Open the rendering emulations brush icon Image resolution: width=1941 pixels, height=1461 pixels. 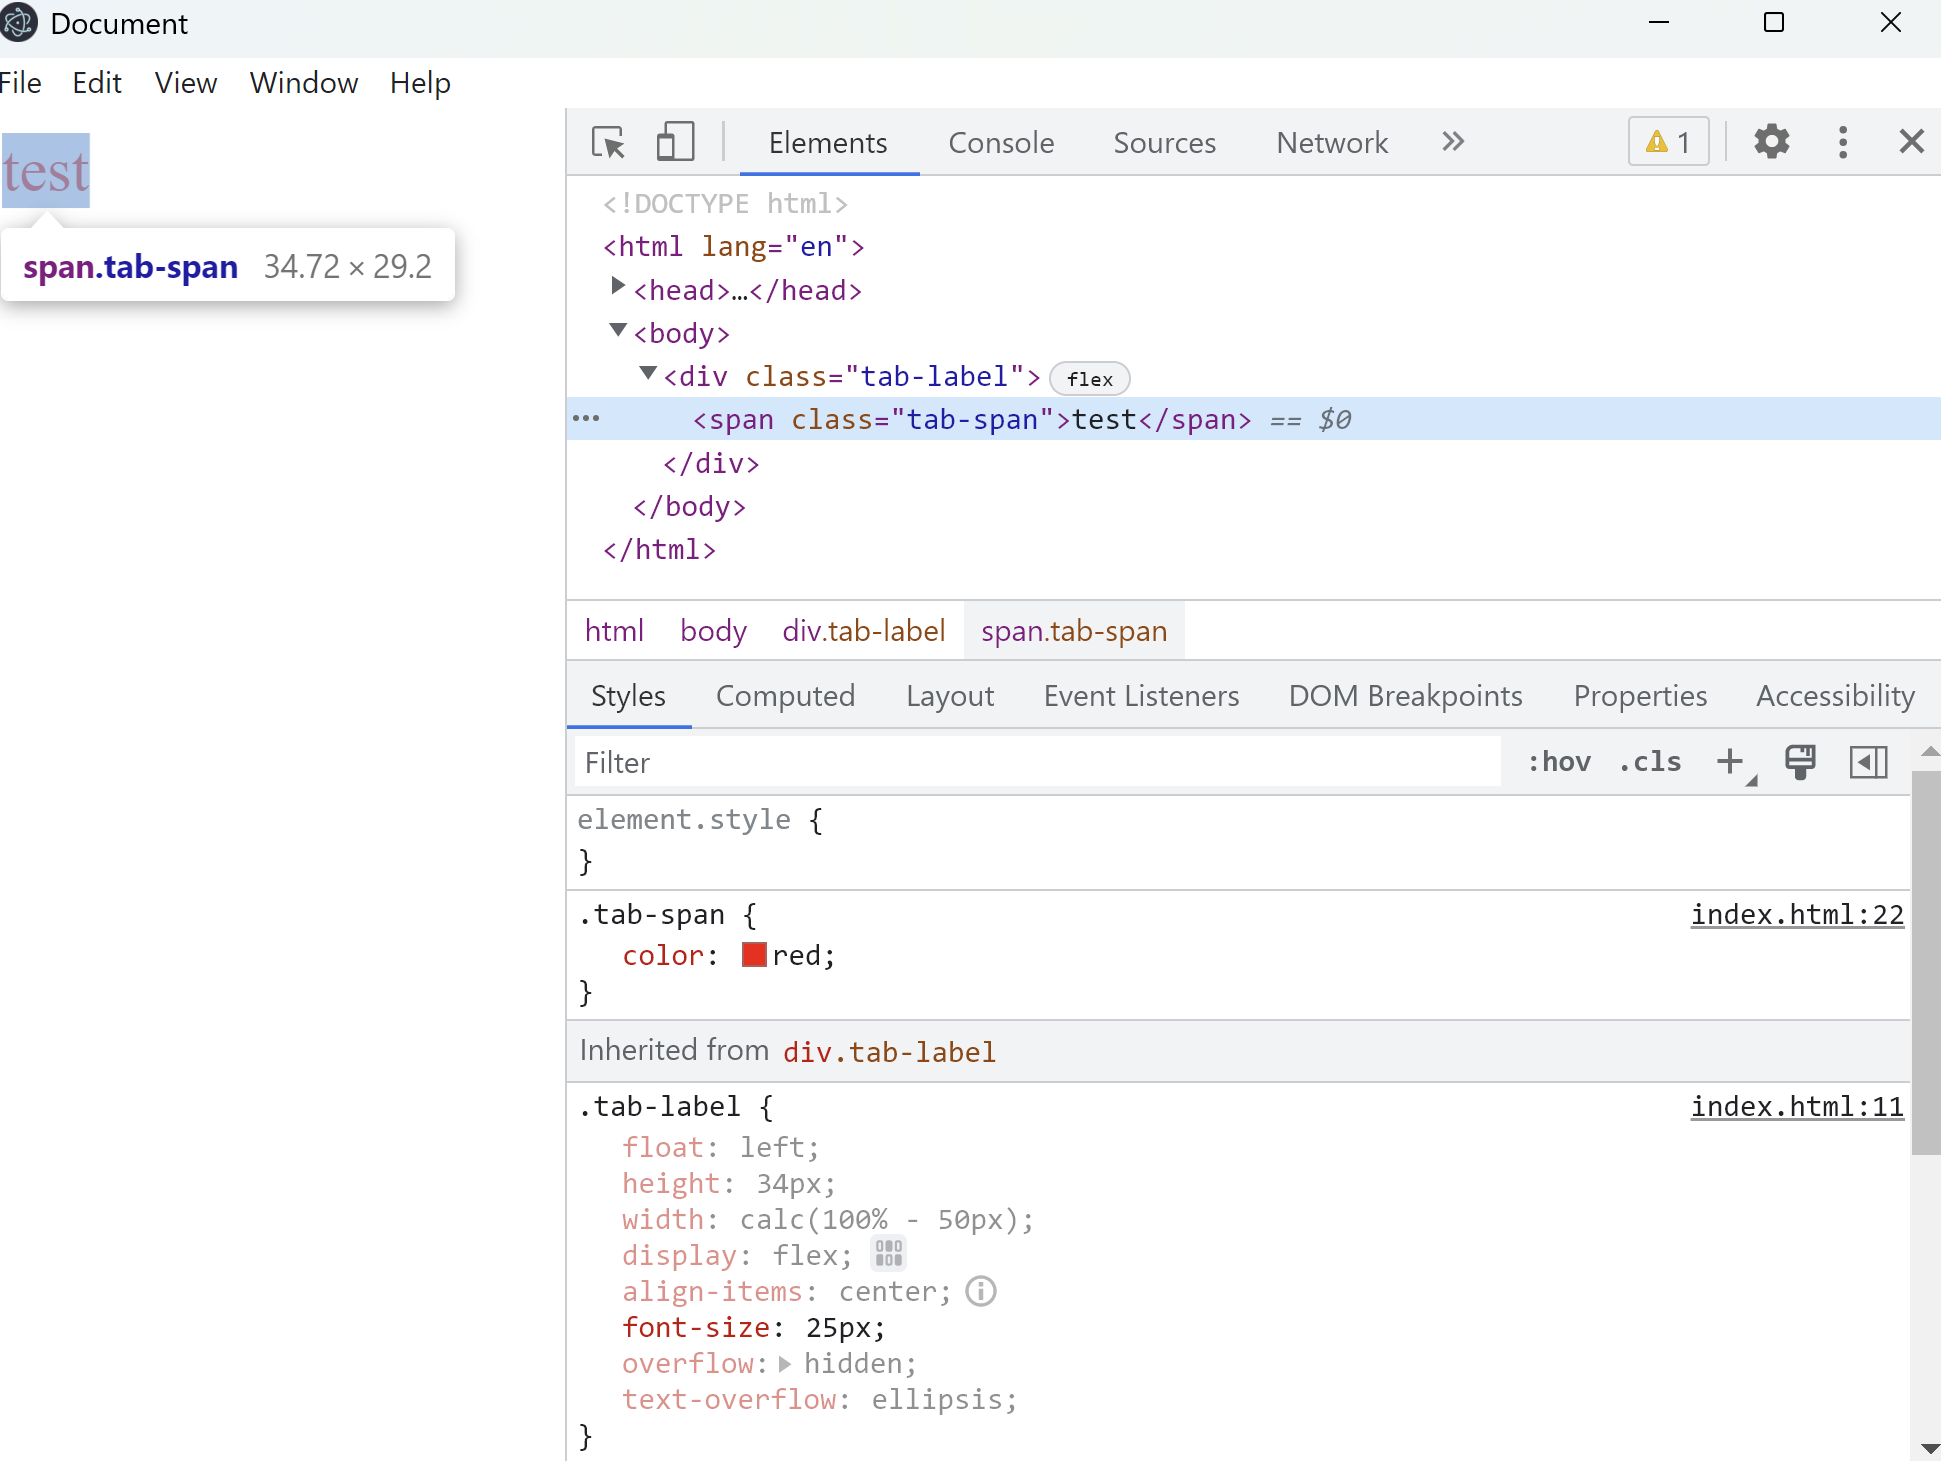click(x=1800, y=762)
